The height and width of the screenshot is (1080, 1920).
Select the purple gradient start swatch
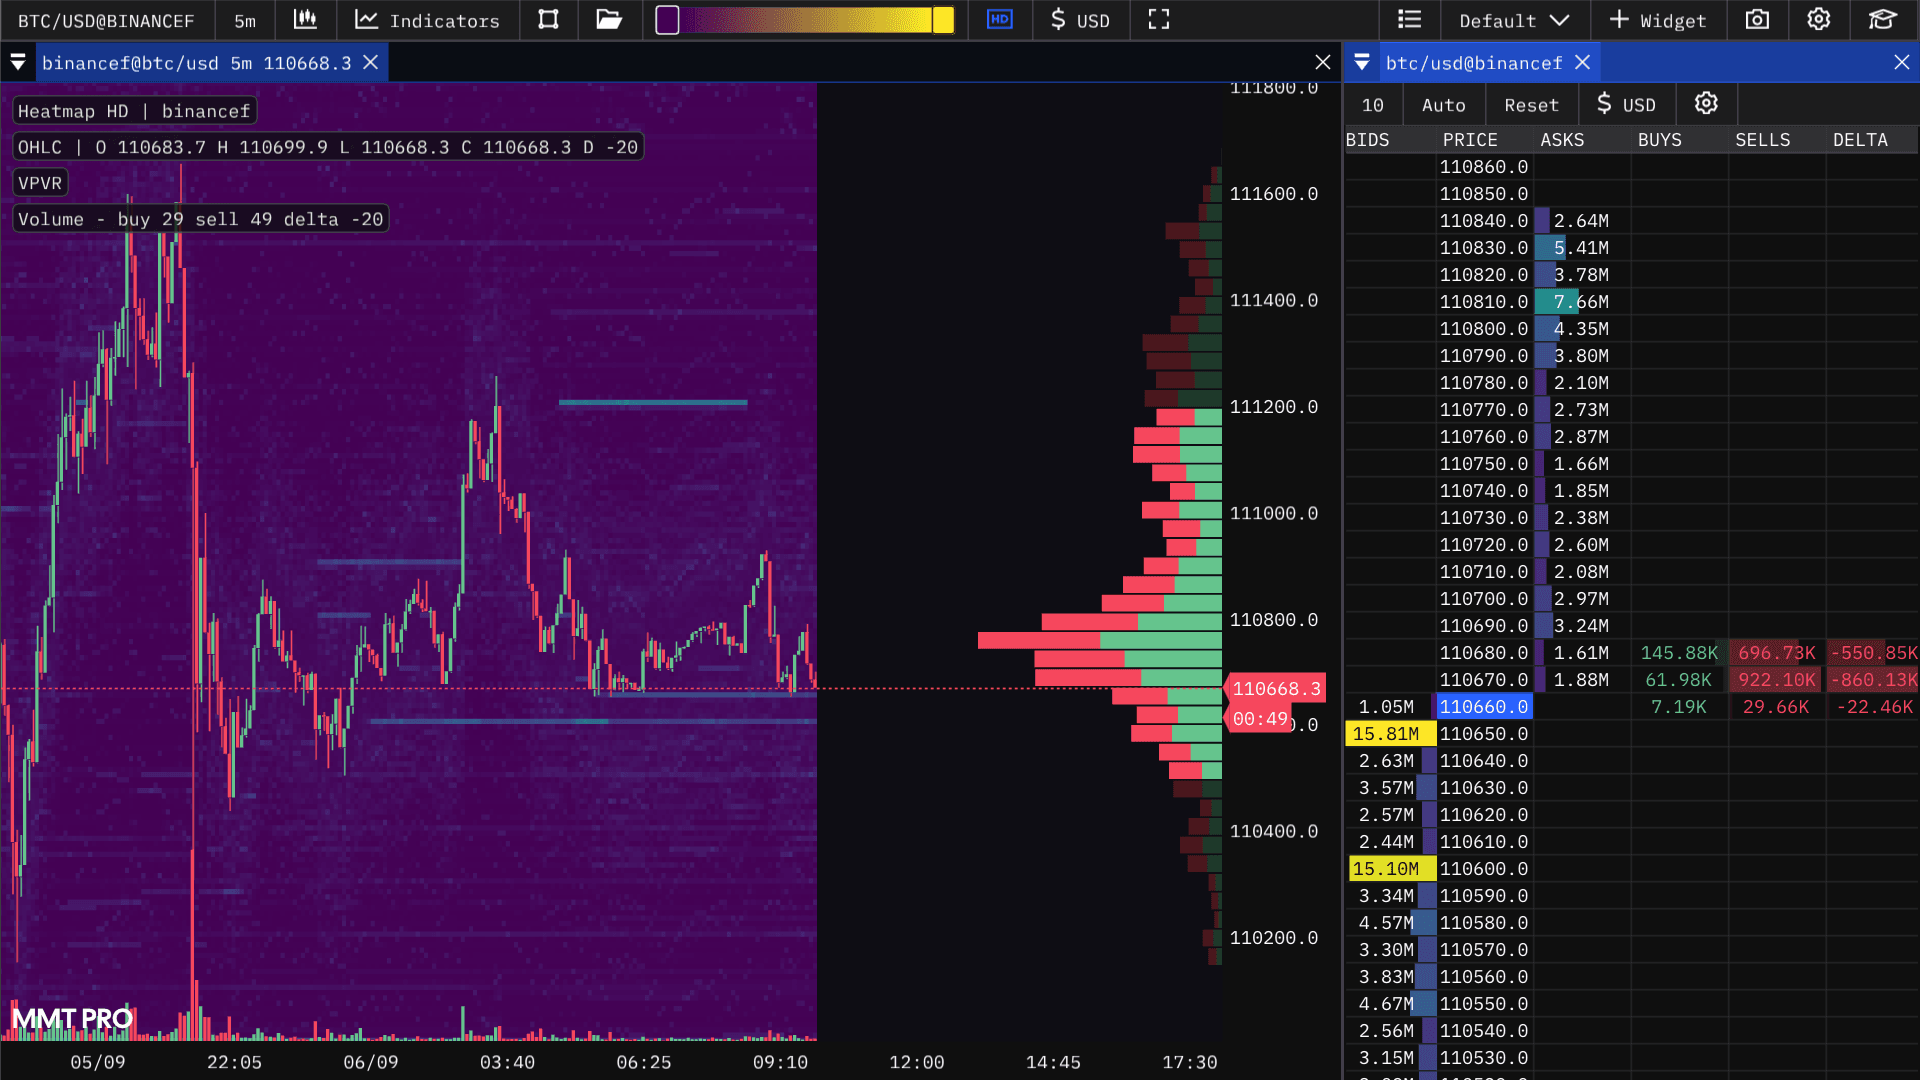coord(667,20)
